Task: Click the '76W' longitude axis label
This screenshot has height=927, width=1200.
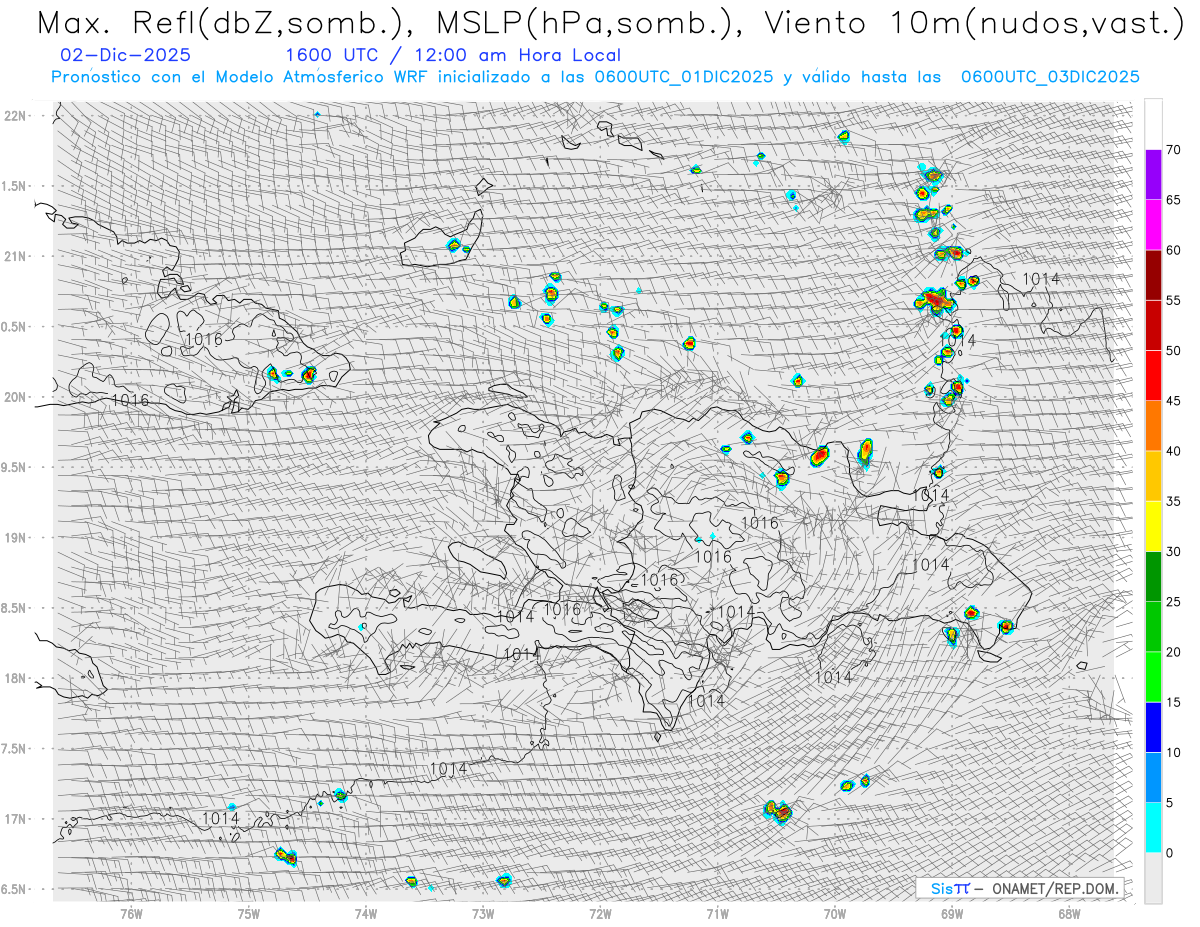Action: (x=131, y=913)
